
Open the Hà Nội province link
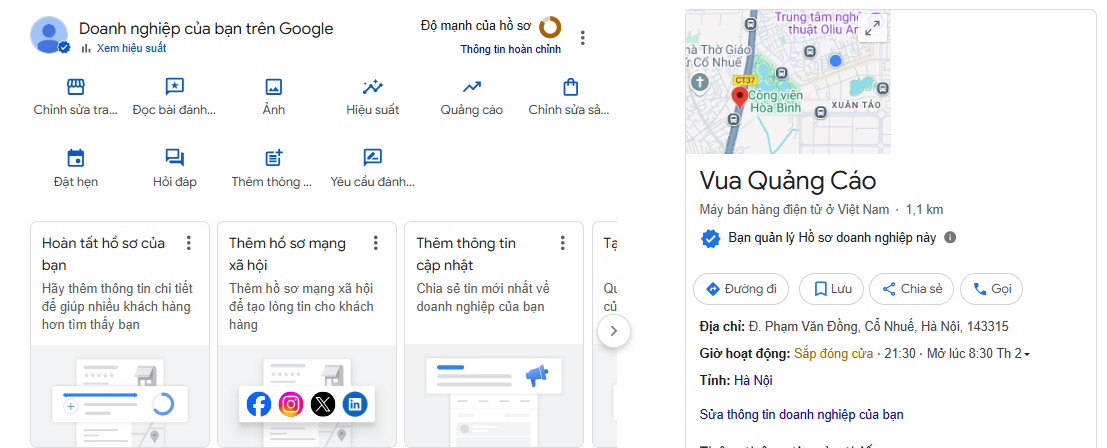click(x=753, y=380)
